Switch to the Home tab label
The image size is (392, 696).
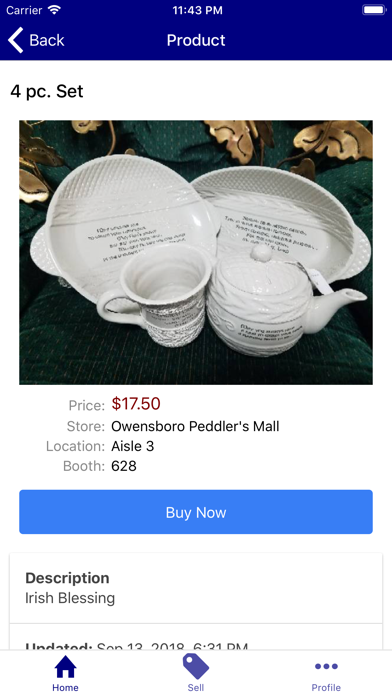click(65, 688)
